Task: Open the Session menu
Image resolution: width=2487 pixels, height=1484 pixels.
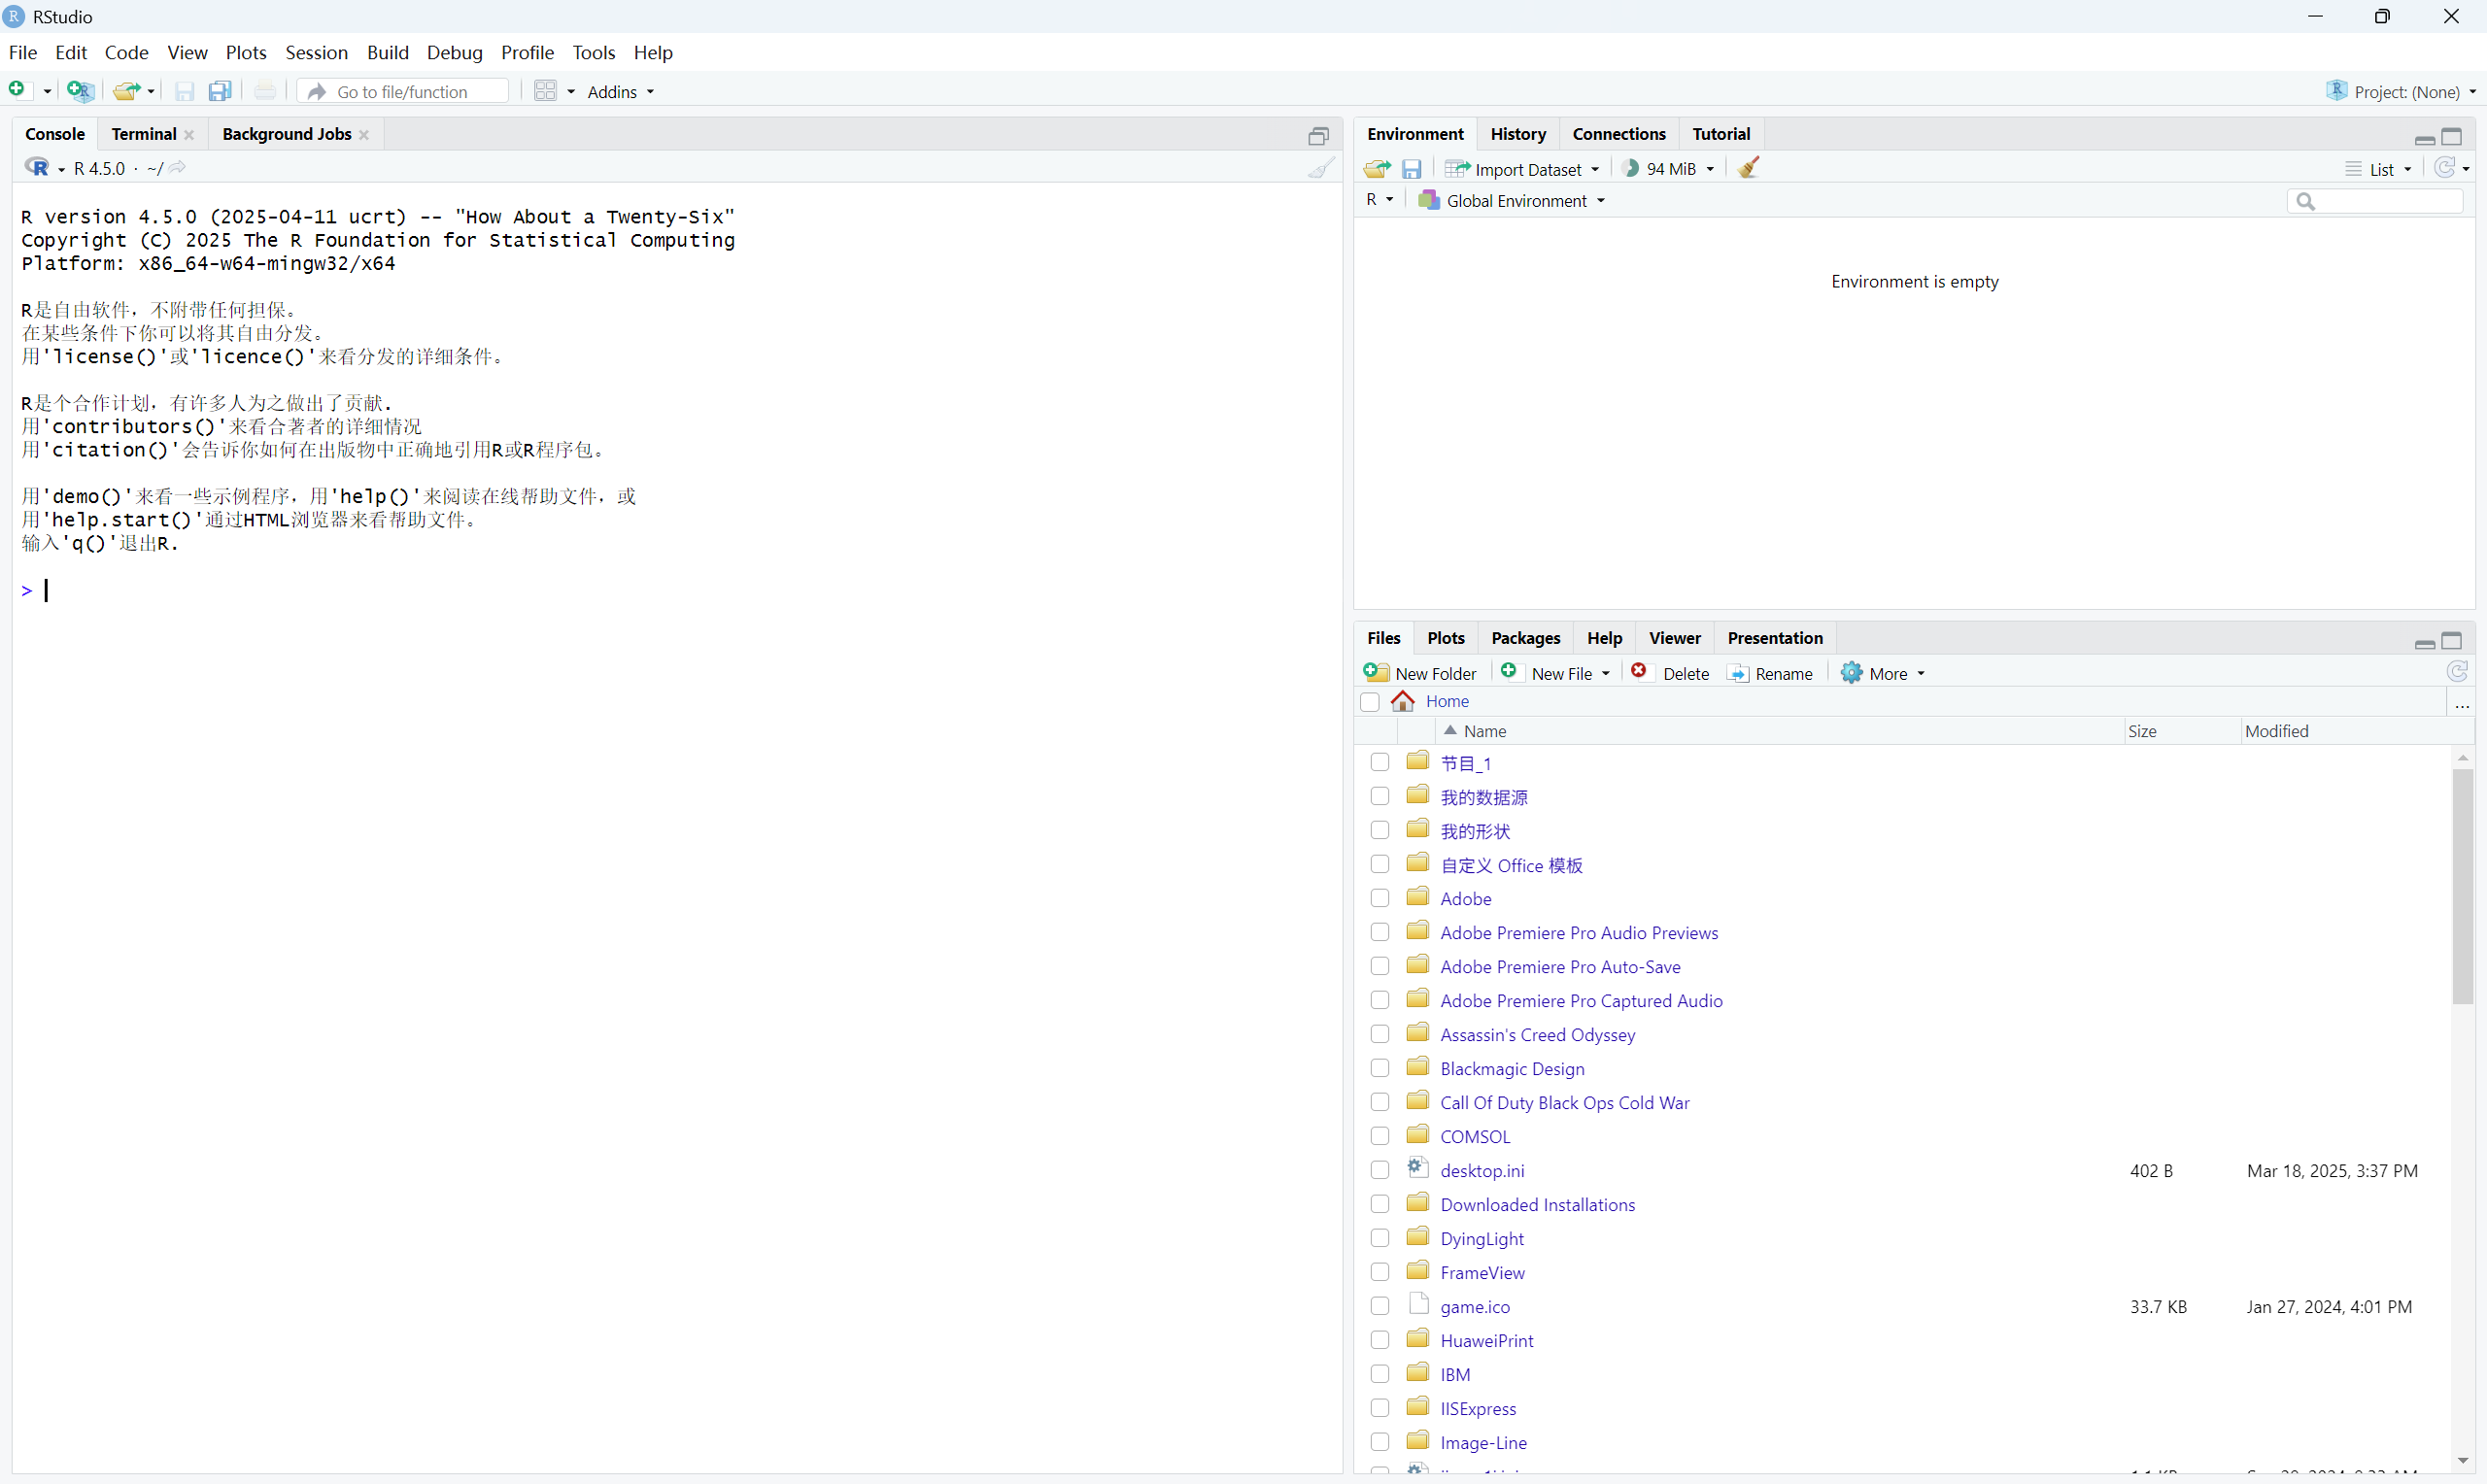Action: pyautogui.click(x=316, y=52)
